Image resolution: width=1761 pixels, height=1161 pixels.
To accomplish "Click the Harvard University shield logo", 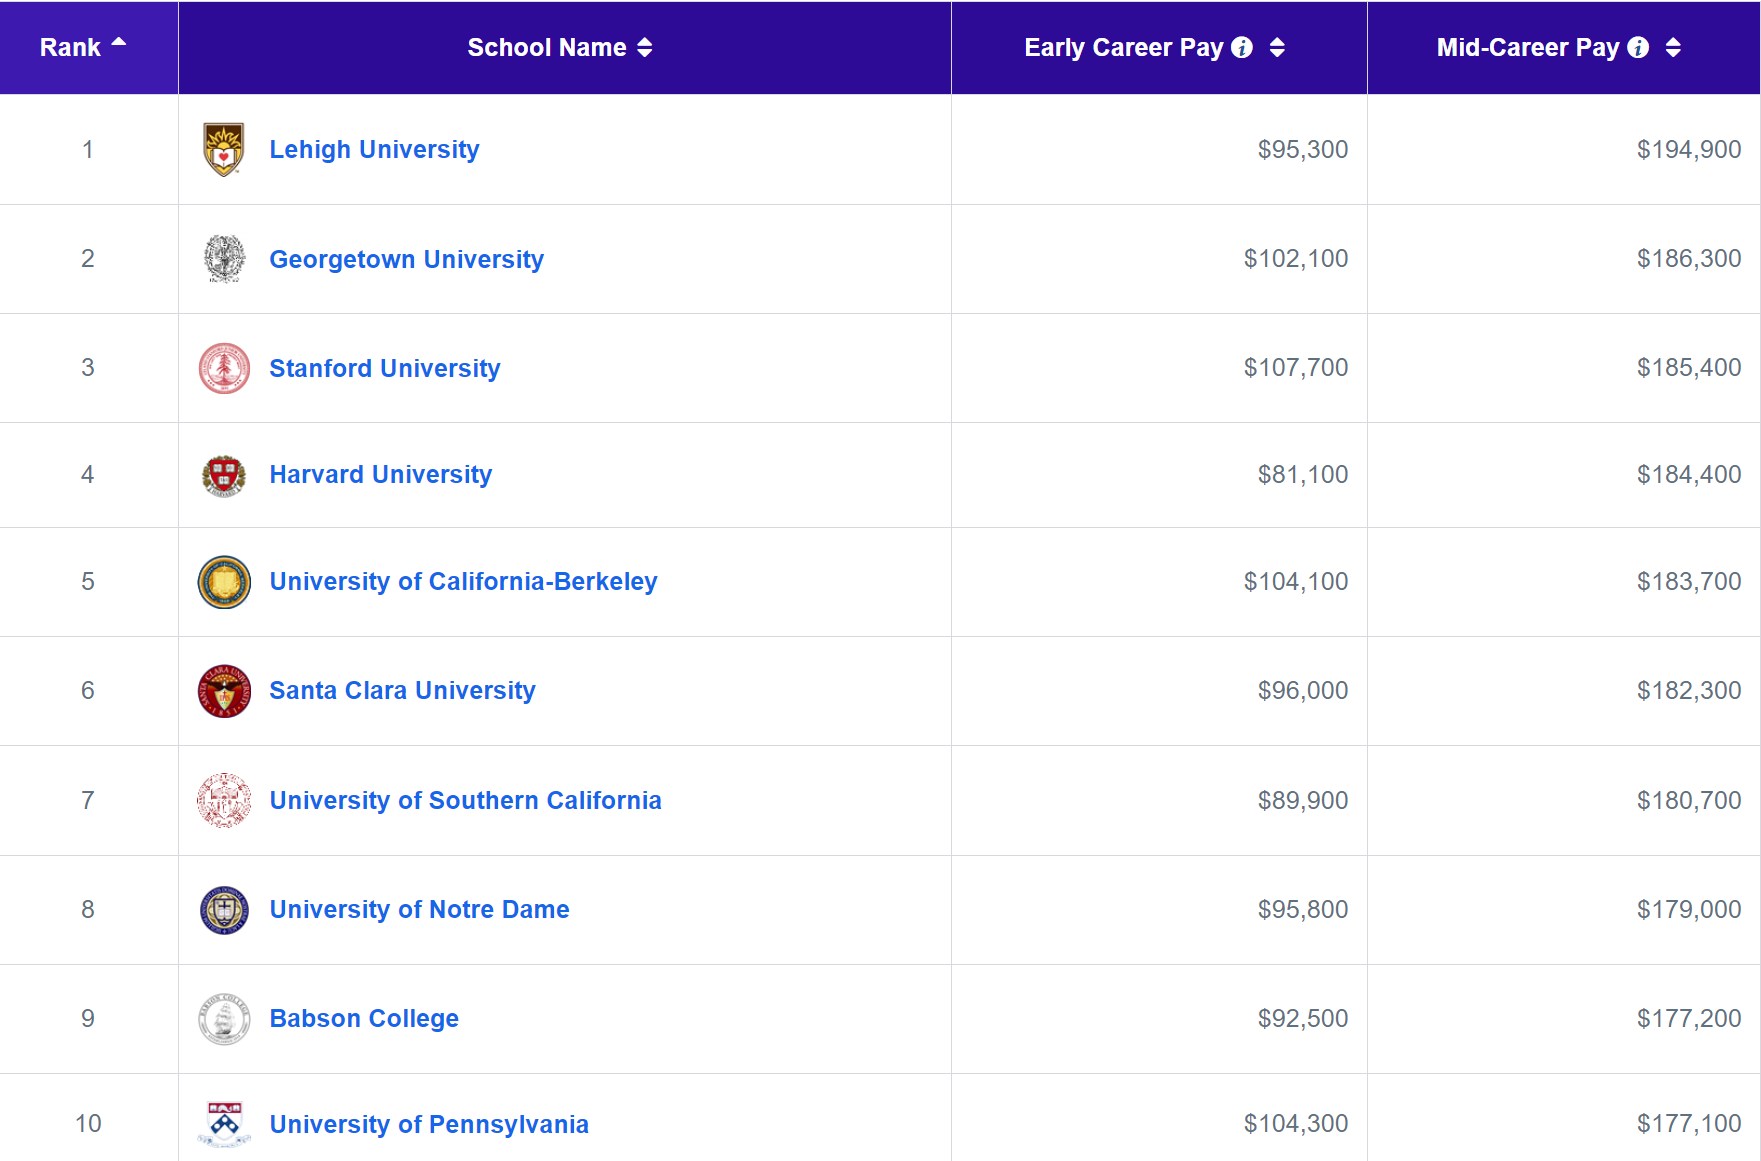I will [x=224, y=475].
